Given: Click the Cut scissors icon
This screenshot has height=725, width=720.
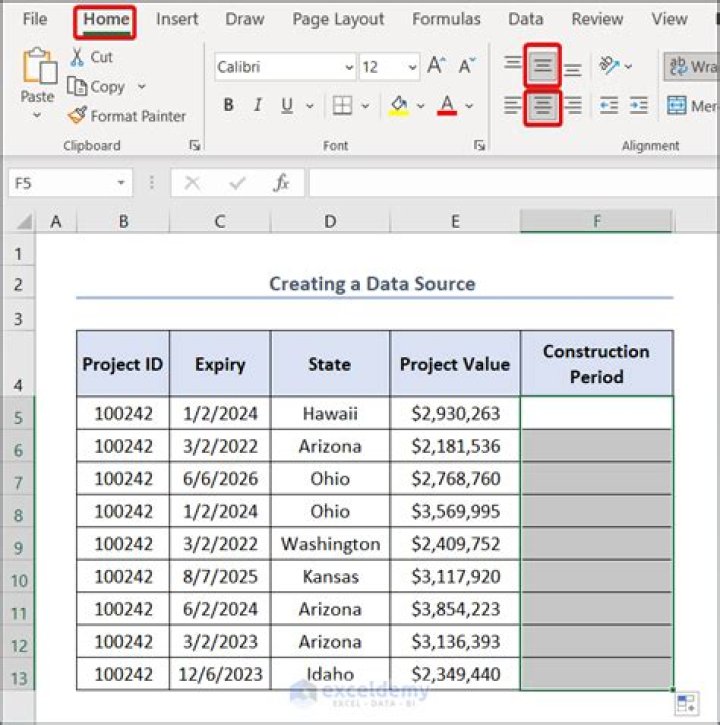Looking at the screenshot, I should coord(78,57).
